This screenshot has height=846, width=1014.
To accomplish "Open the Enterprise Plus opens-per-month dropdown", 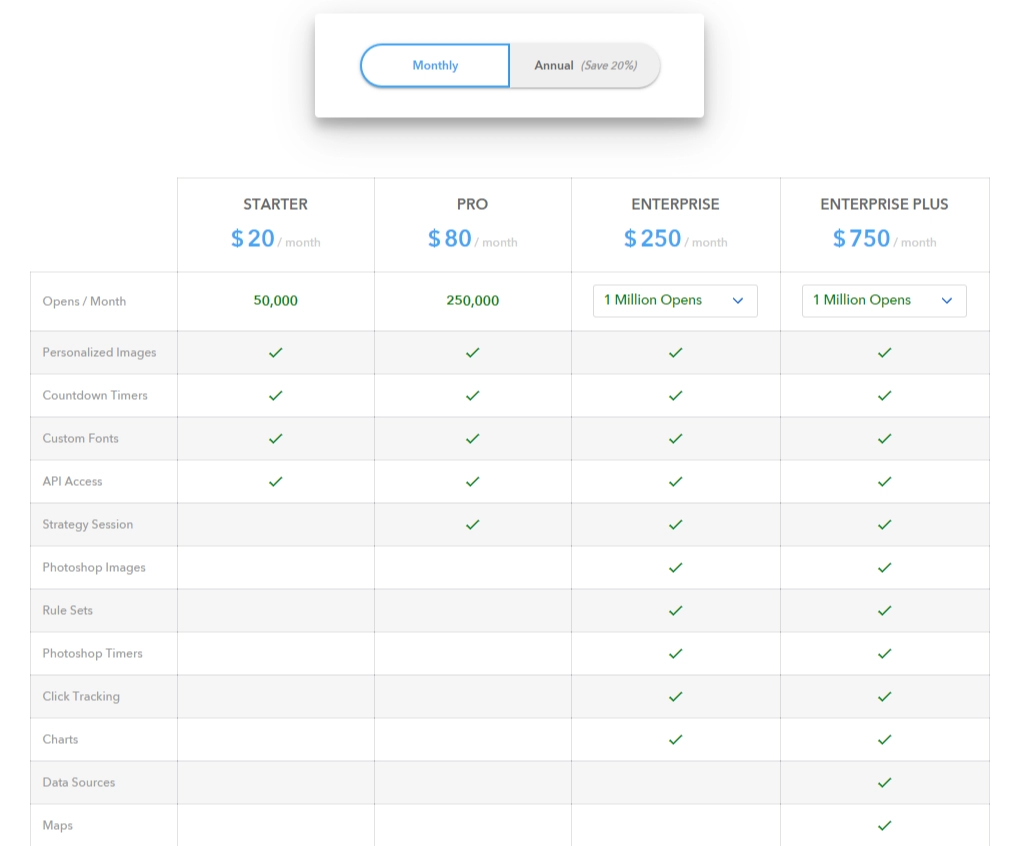I will [884, 300].
